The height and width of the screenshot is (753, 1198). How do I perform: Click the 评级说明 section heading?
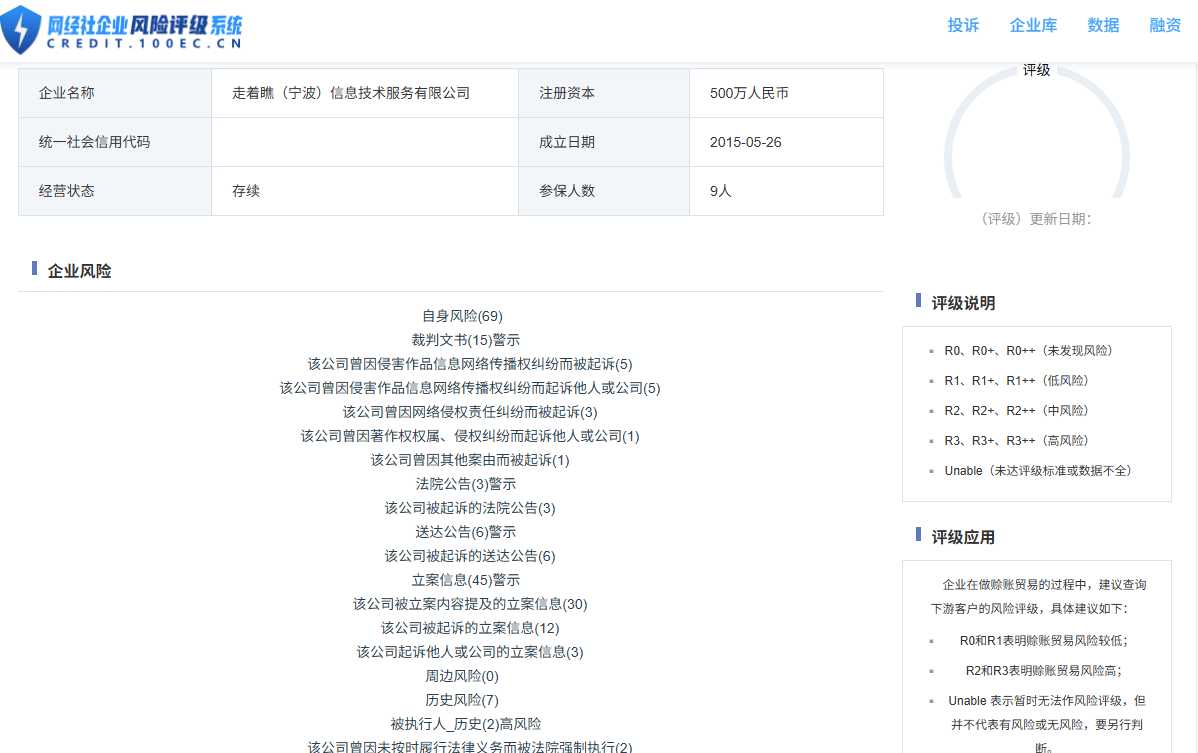[963, 303]
